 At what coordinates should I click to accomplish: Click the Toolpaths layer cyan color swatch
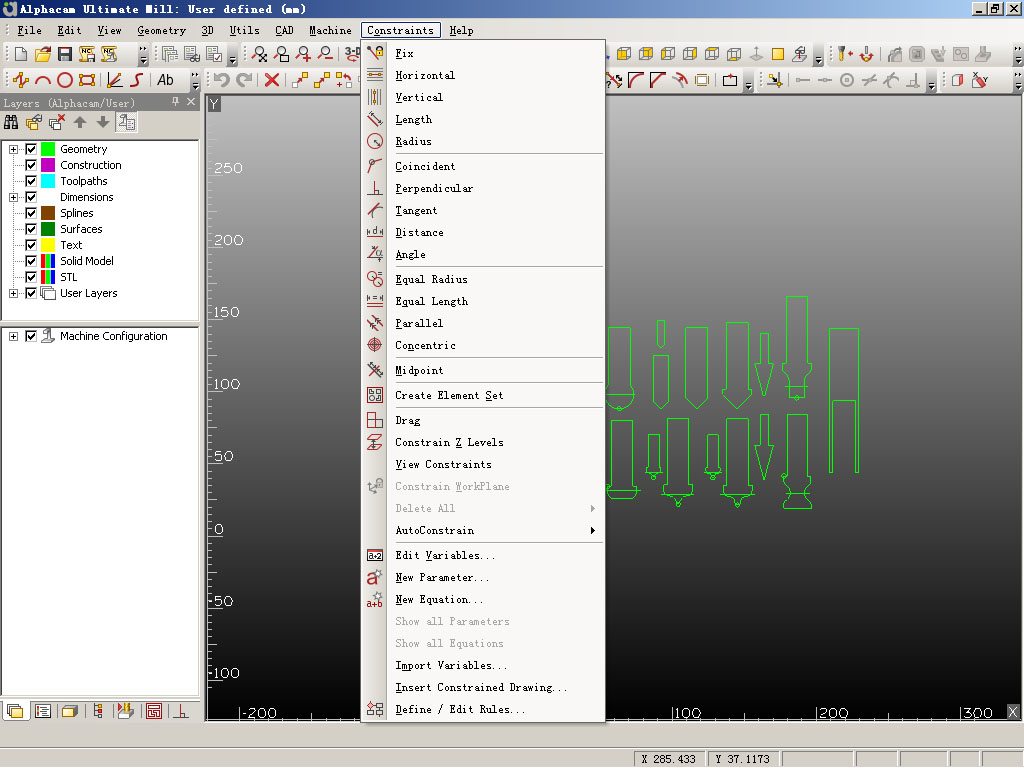pos(48,181)
